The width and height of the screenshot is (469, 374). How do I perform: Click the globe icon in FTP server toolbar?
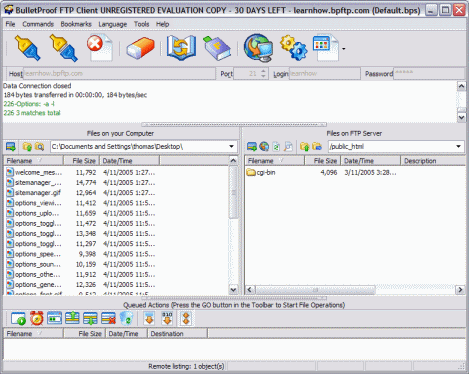click(264, 146)
